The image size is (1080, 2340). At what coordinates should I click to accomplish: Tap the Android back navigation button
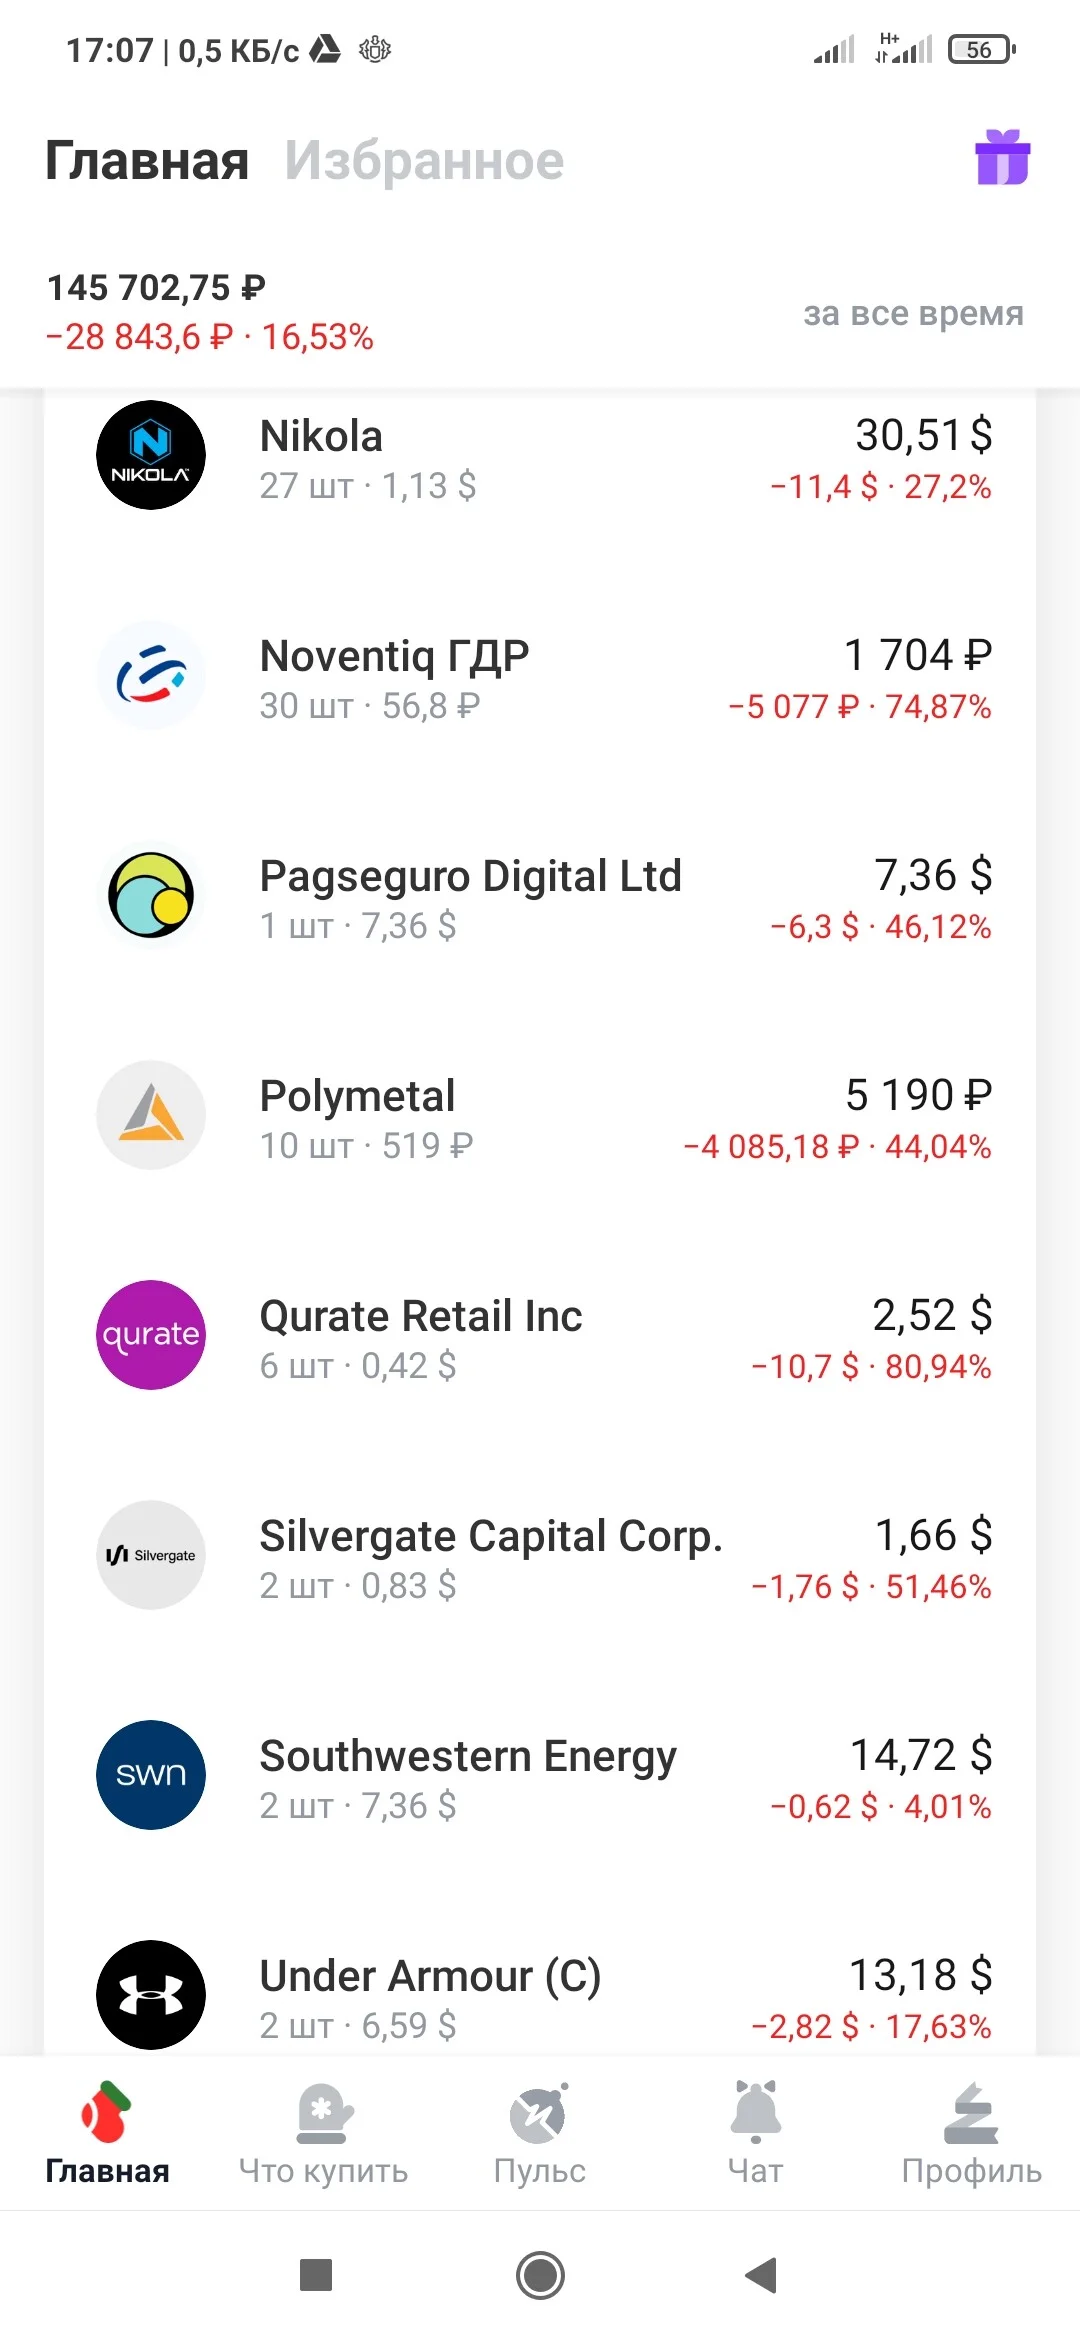click(x=762, y=2276)
